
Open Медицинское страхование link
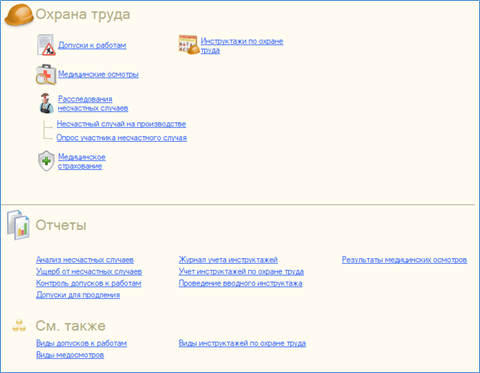click(82, 161)
